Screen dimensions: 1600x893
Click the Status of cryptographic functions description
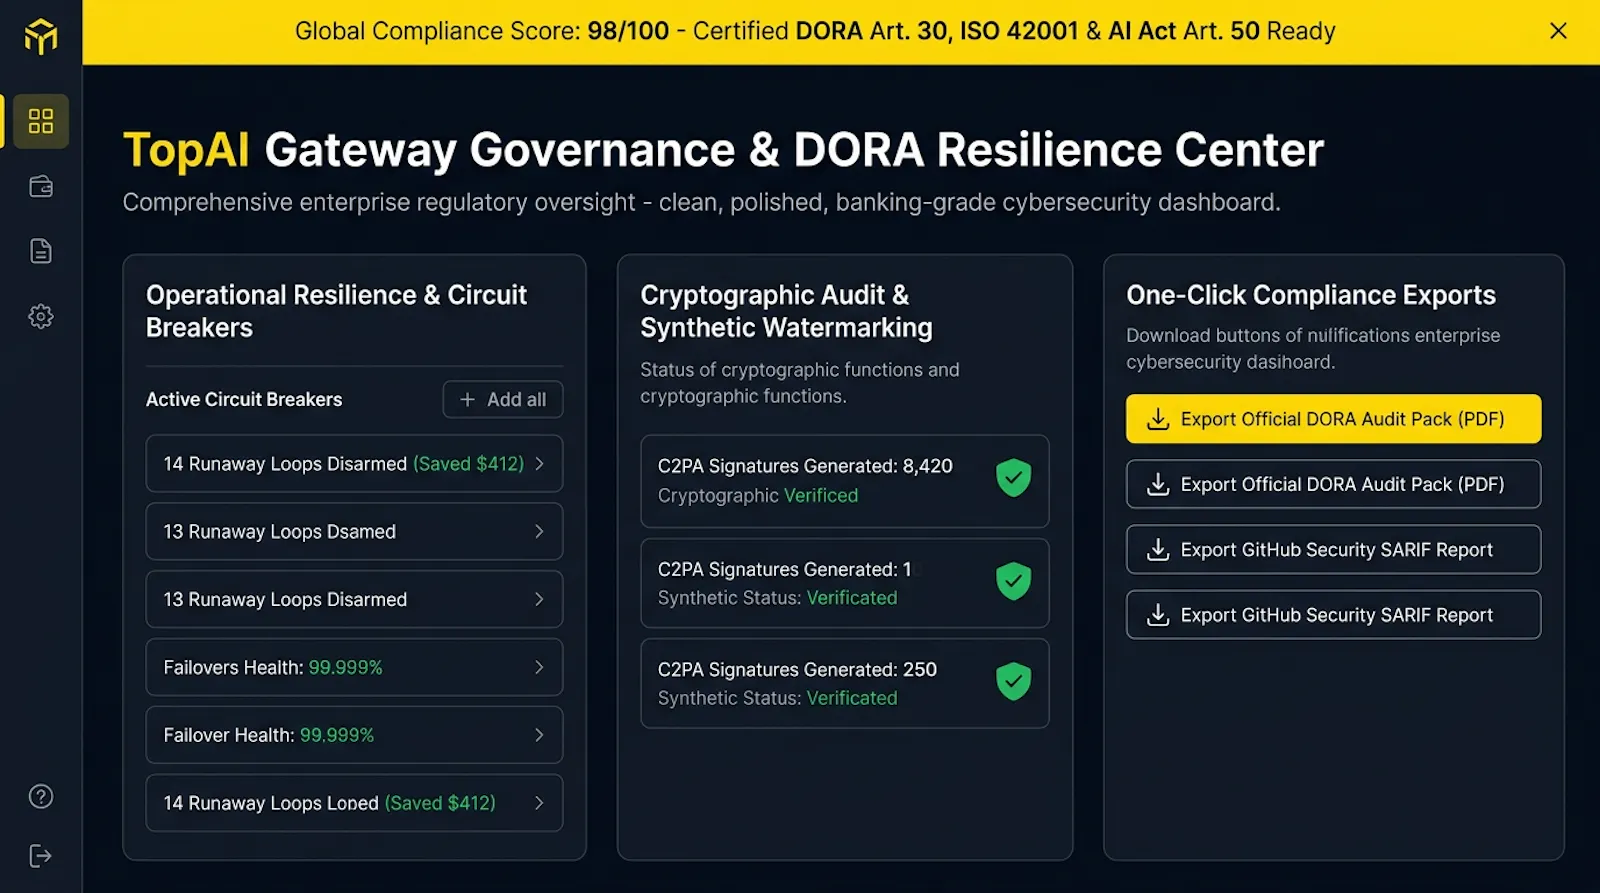click(x=800, y=383)
